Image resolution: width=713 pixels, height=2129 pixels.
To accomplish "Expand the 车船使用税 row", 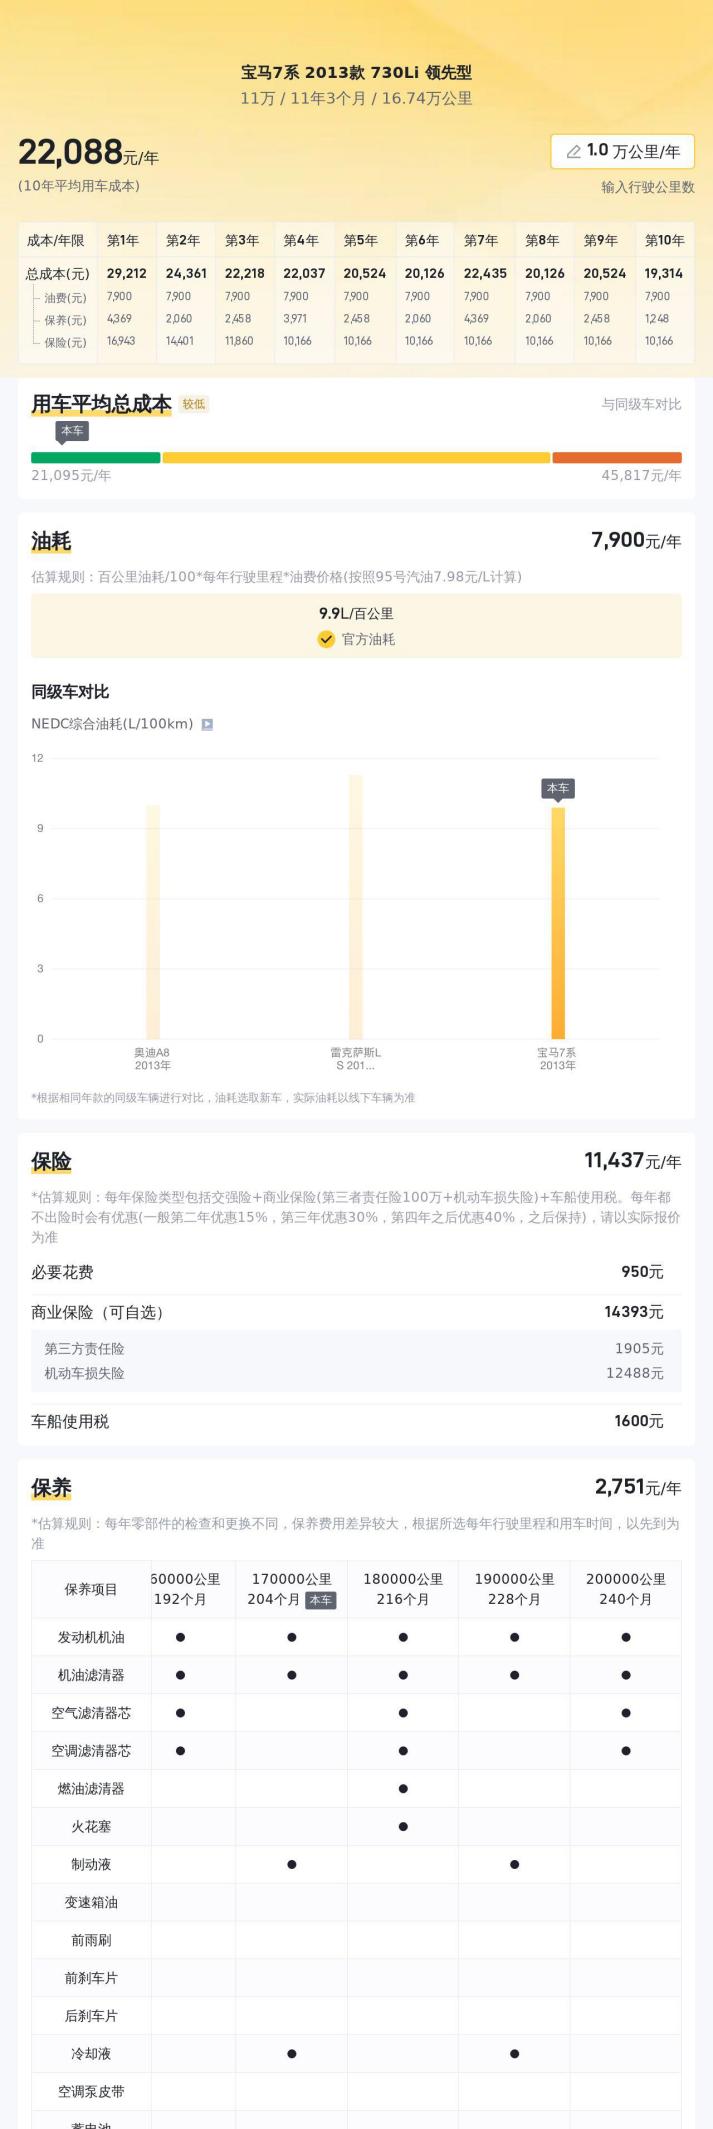I will click(356, 1421).
